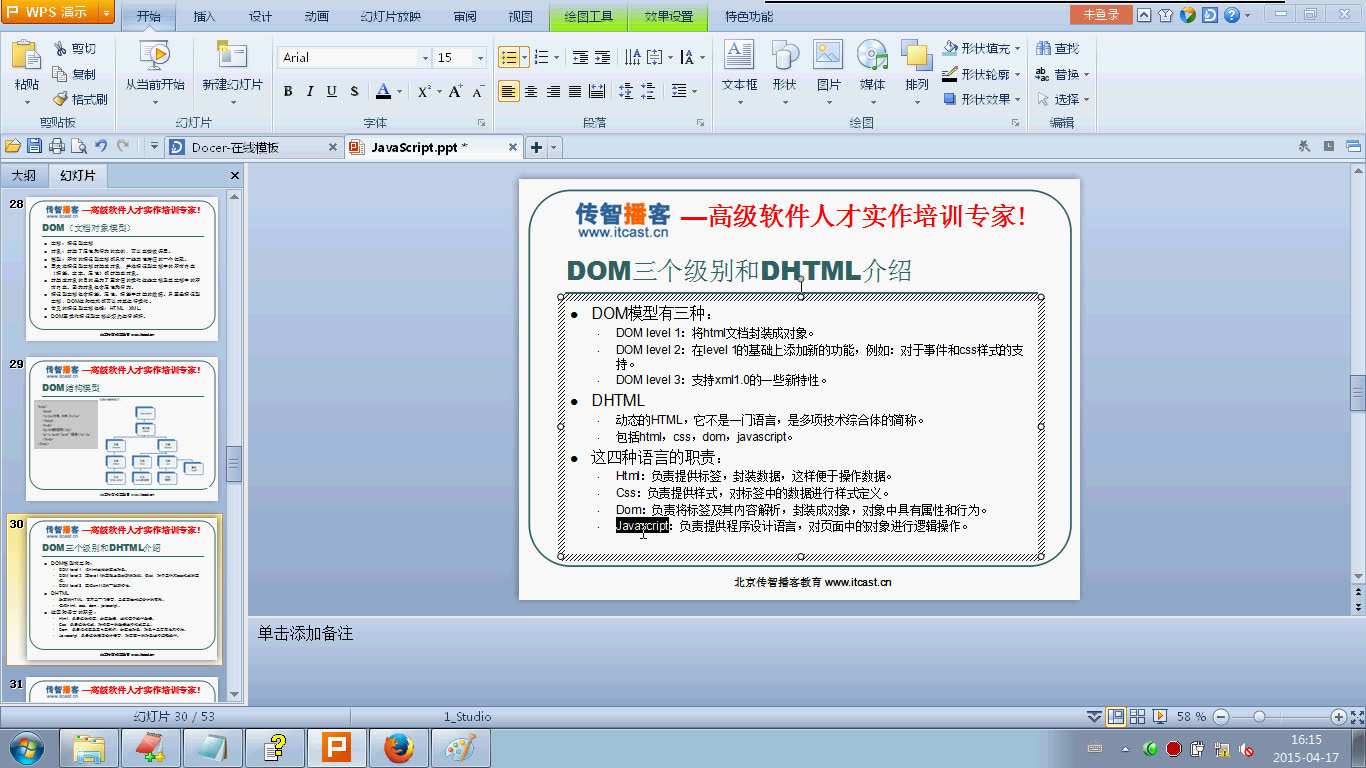This screenshot has width=1366, height=768.
Task: Open Shape Effects (形状效果) dropdown
Action: 1017,99
